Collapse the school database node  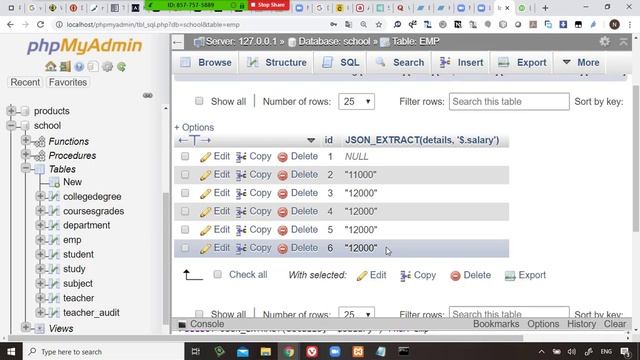(x=11, y=125)
